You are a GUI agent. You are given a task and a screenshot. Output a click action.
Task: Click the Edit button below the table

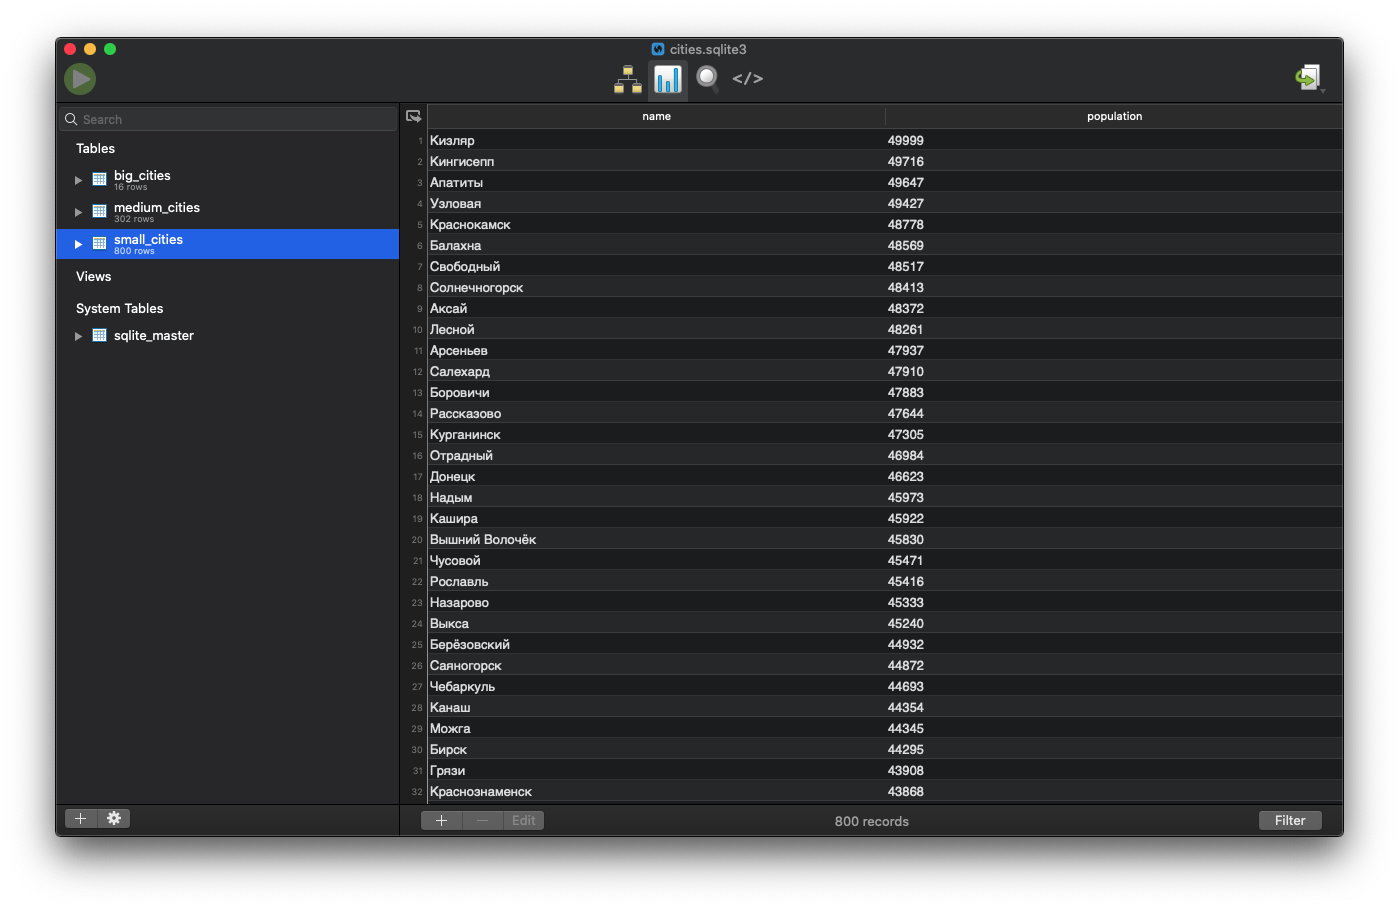(524, 821)
